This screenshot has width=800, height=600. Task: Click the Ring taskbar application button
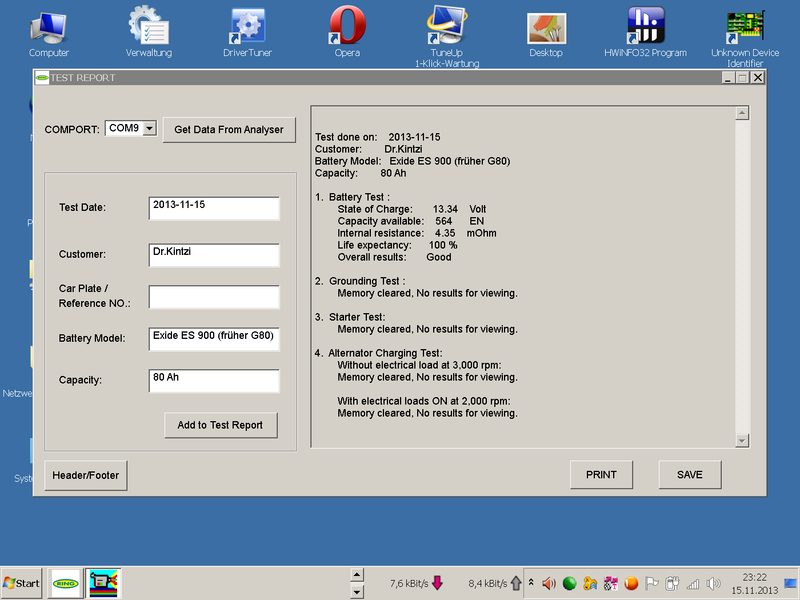(66, 582)
